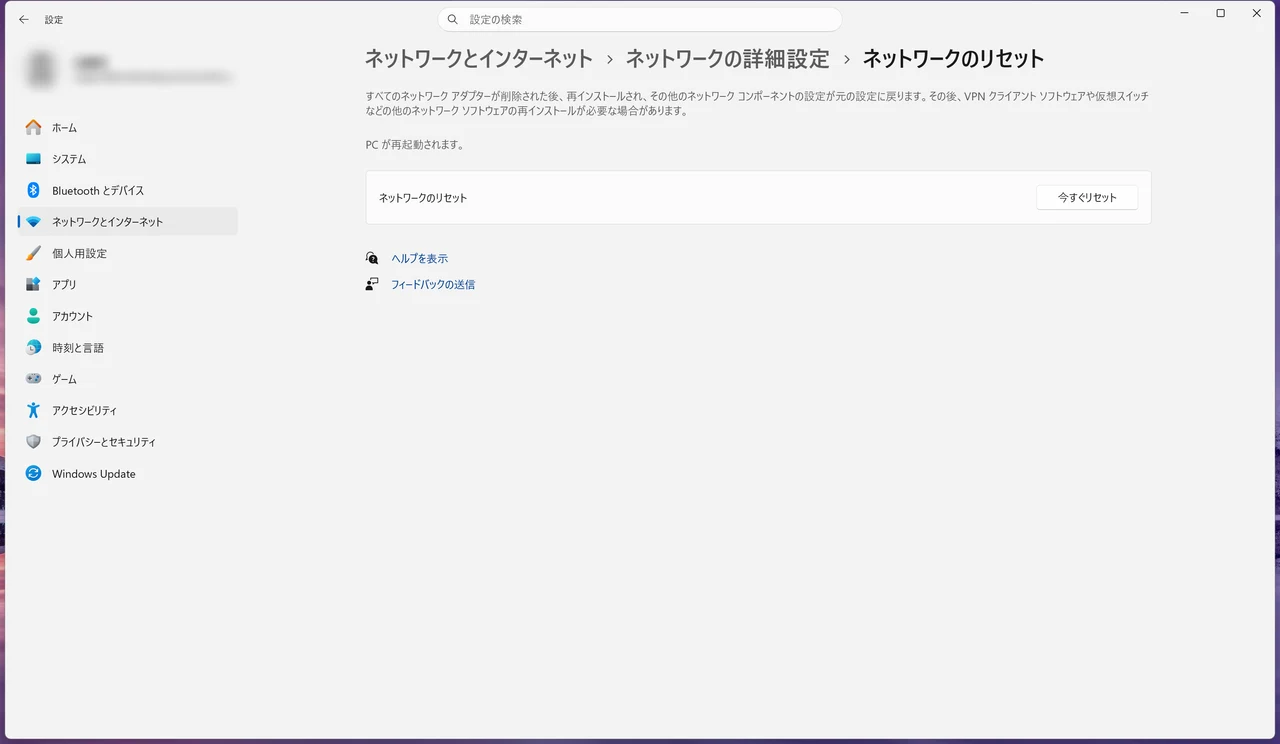Viewport: 1280px width, 744px height.
Task: Select ネットワークとインターネット in the sidebar
Action: click(128, 222)
